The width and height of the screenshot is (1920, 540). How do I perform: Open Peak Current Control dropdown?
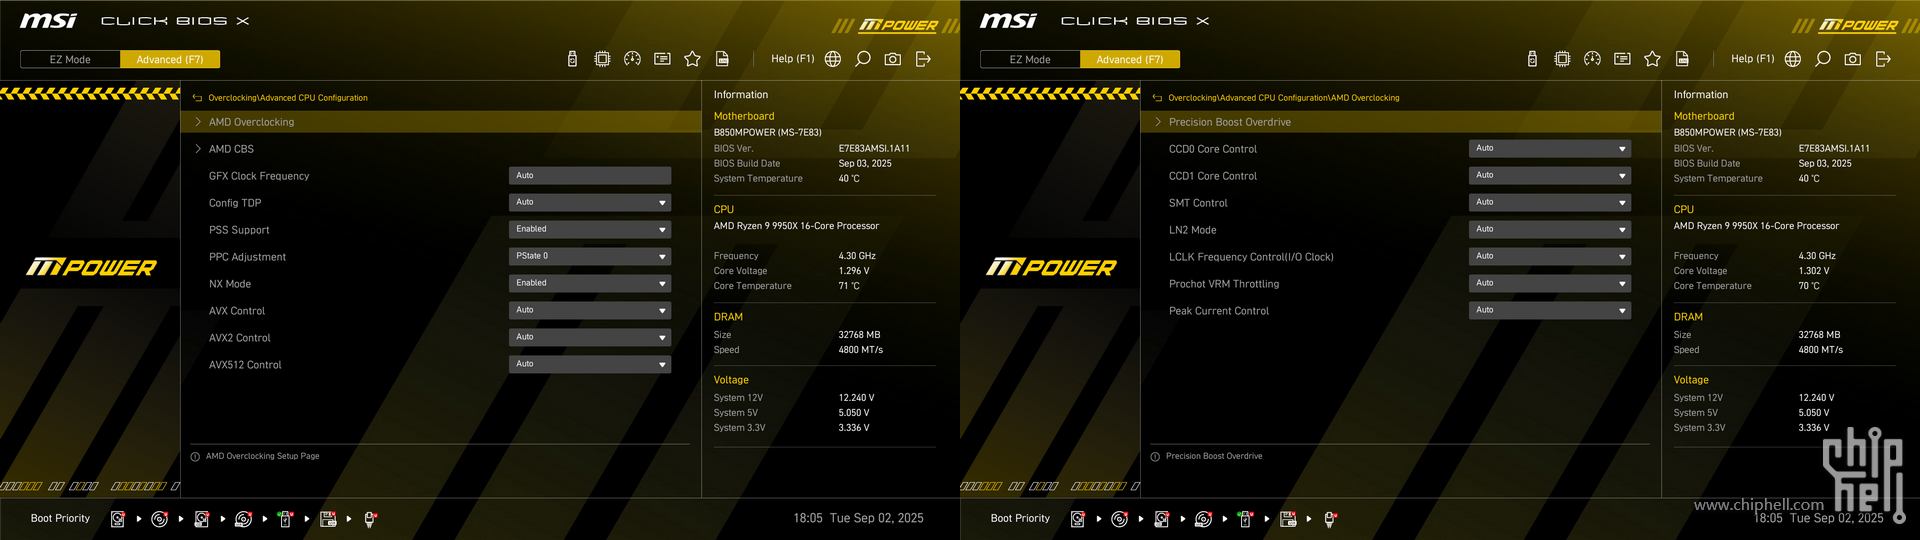coord(1550,310)
